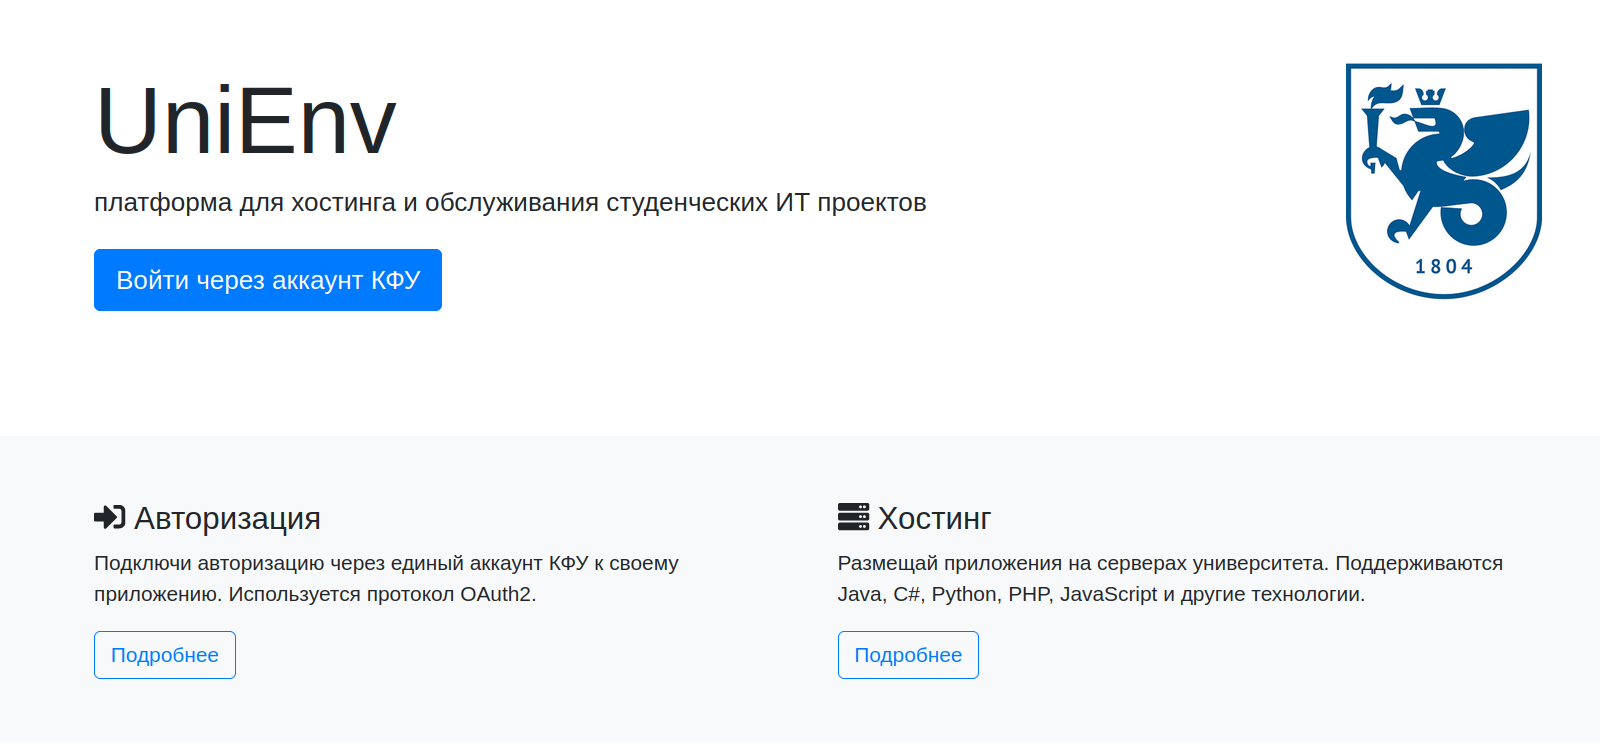1600x755 pixels.
Task: Click the server stack icon beside Хостинг
Action: [853, 517]
